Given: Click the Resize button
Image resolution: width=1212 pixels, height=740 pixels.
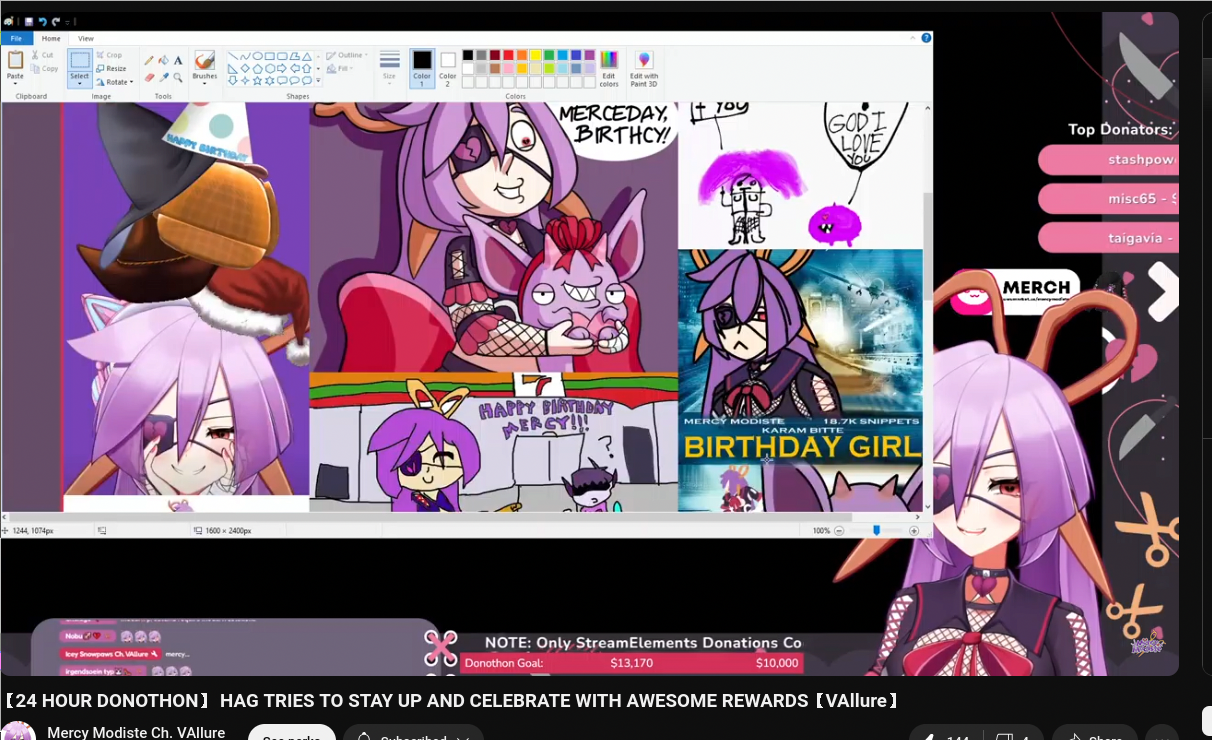Looking at the screenshot, I should 112,69.
